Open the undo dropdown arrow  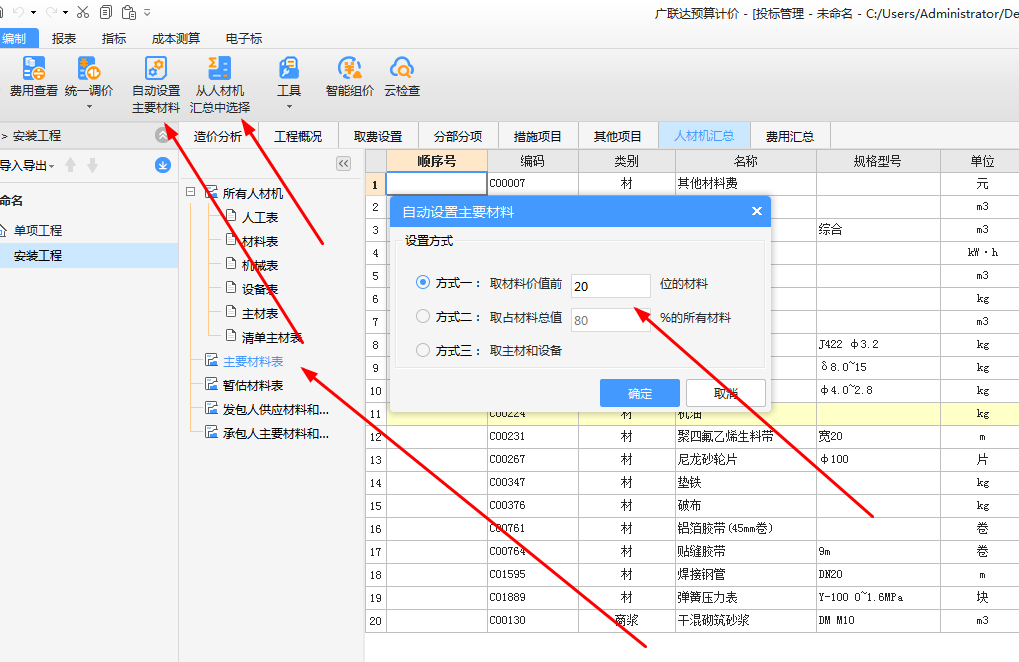tap(33, 12)
